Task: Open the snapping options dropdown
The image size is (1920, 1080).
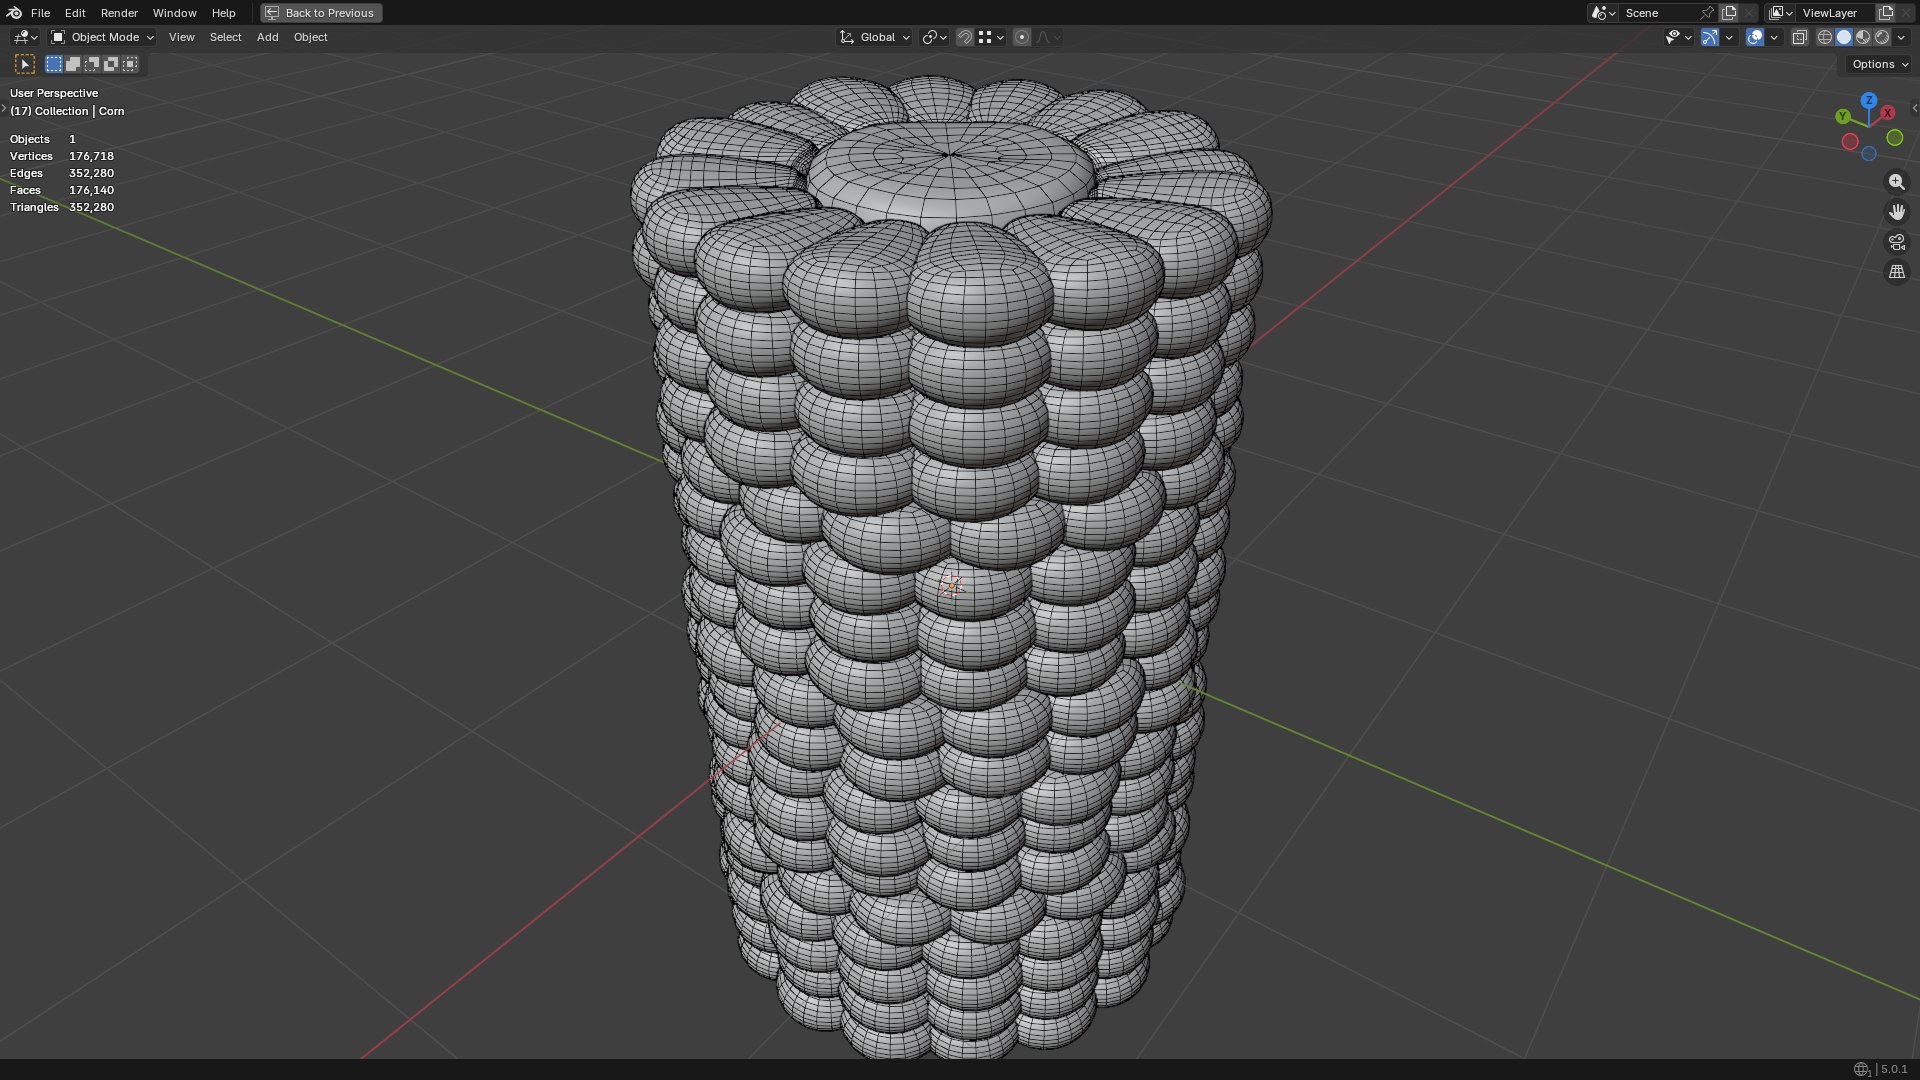Action: click(x=991, y=37)
